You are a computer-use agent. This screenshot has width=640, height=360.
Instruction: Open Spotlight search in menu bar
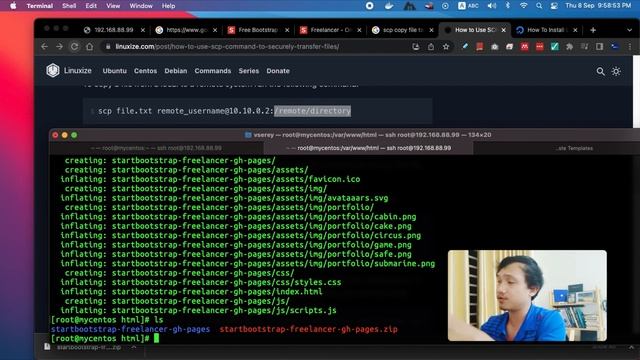coord(539,6)
